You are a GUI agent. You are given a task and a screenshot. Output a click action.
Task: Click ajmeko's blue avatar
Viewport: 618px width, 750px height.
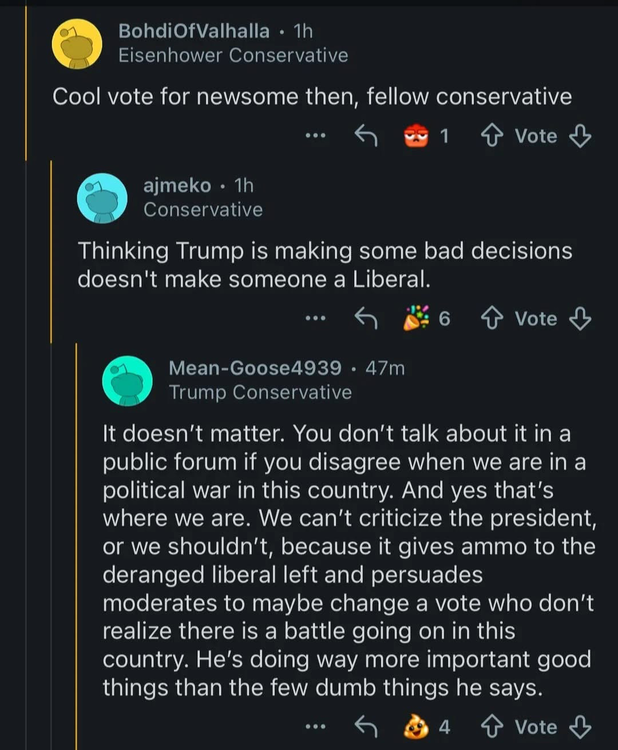(x=102, y=198)
